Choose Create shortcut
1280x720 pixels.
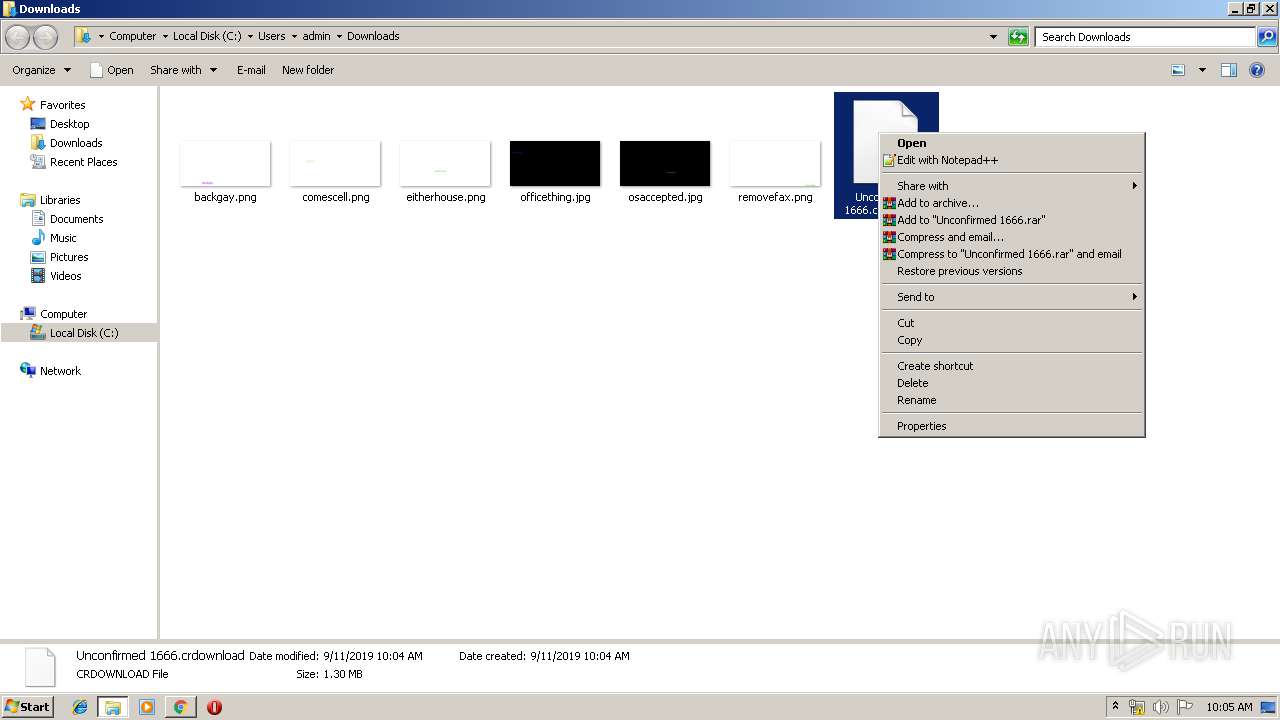[1011, 366]
